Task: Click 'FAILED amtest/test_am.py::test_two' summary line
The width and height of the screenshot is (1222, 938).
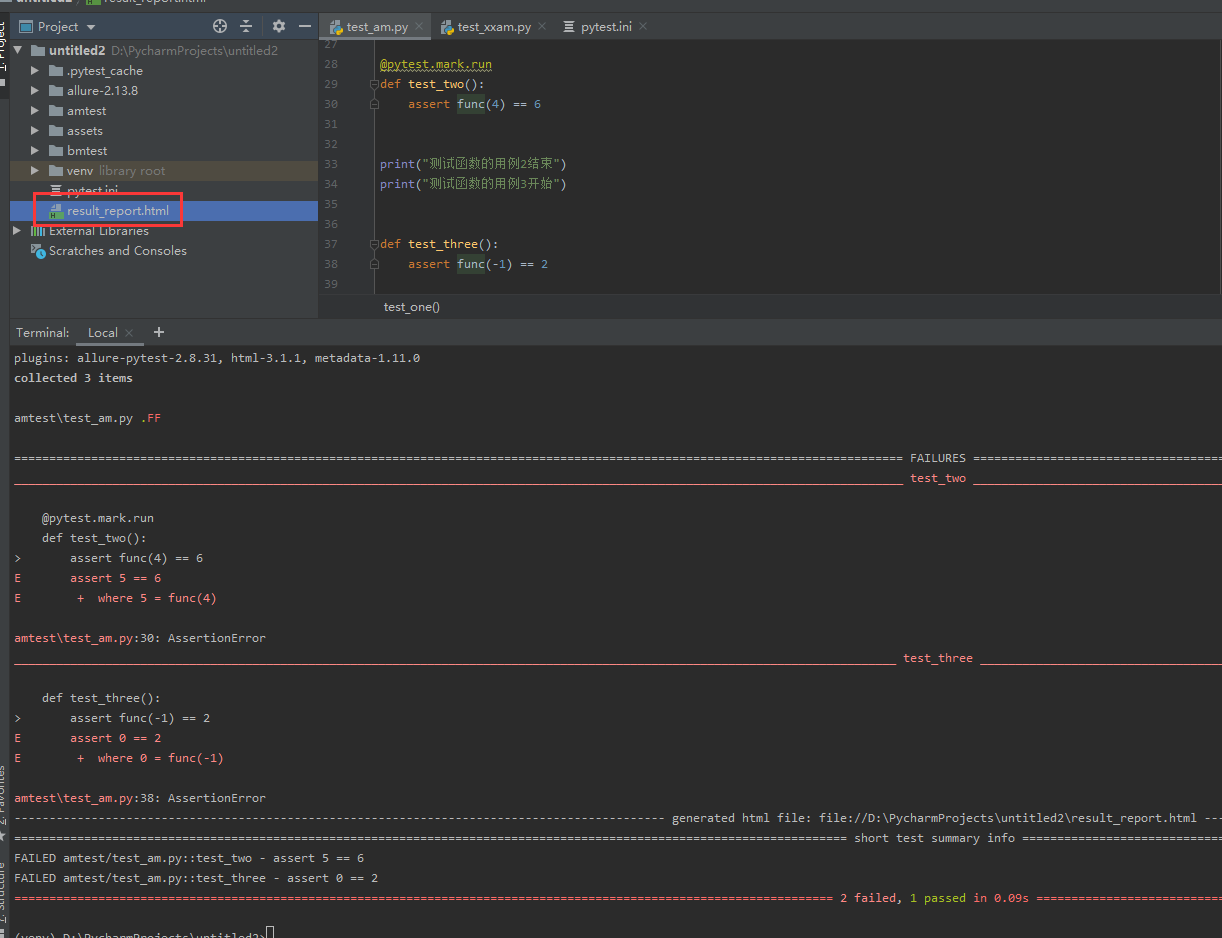Action: coord(189,858)
